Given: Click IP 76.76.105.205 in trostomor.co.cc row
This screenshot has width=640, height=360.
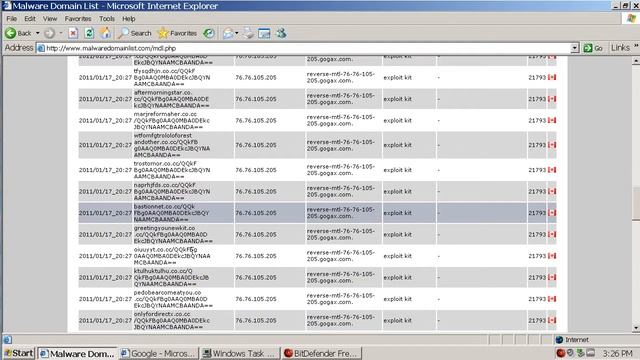Looking at the screenshot, I should [x=256, y=170].
